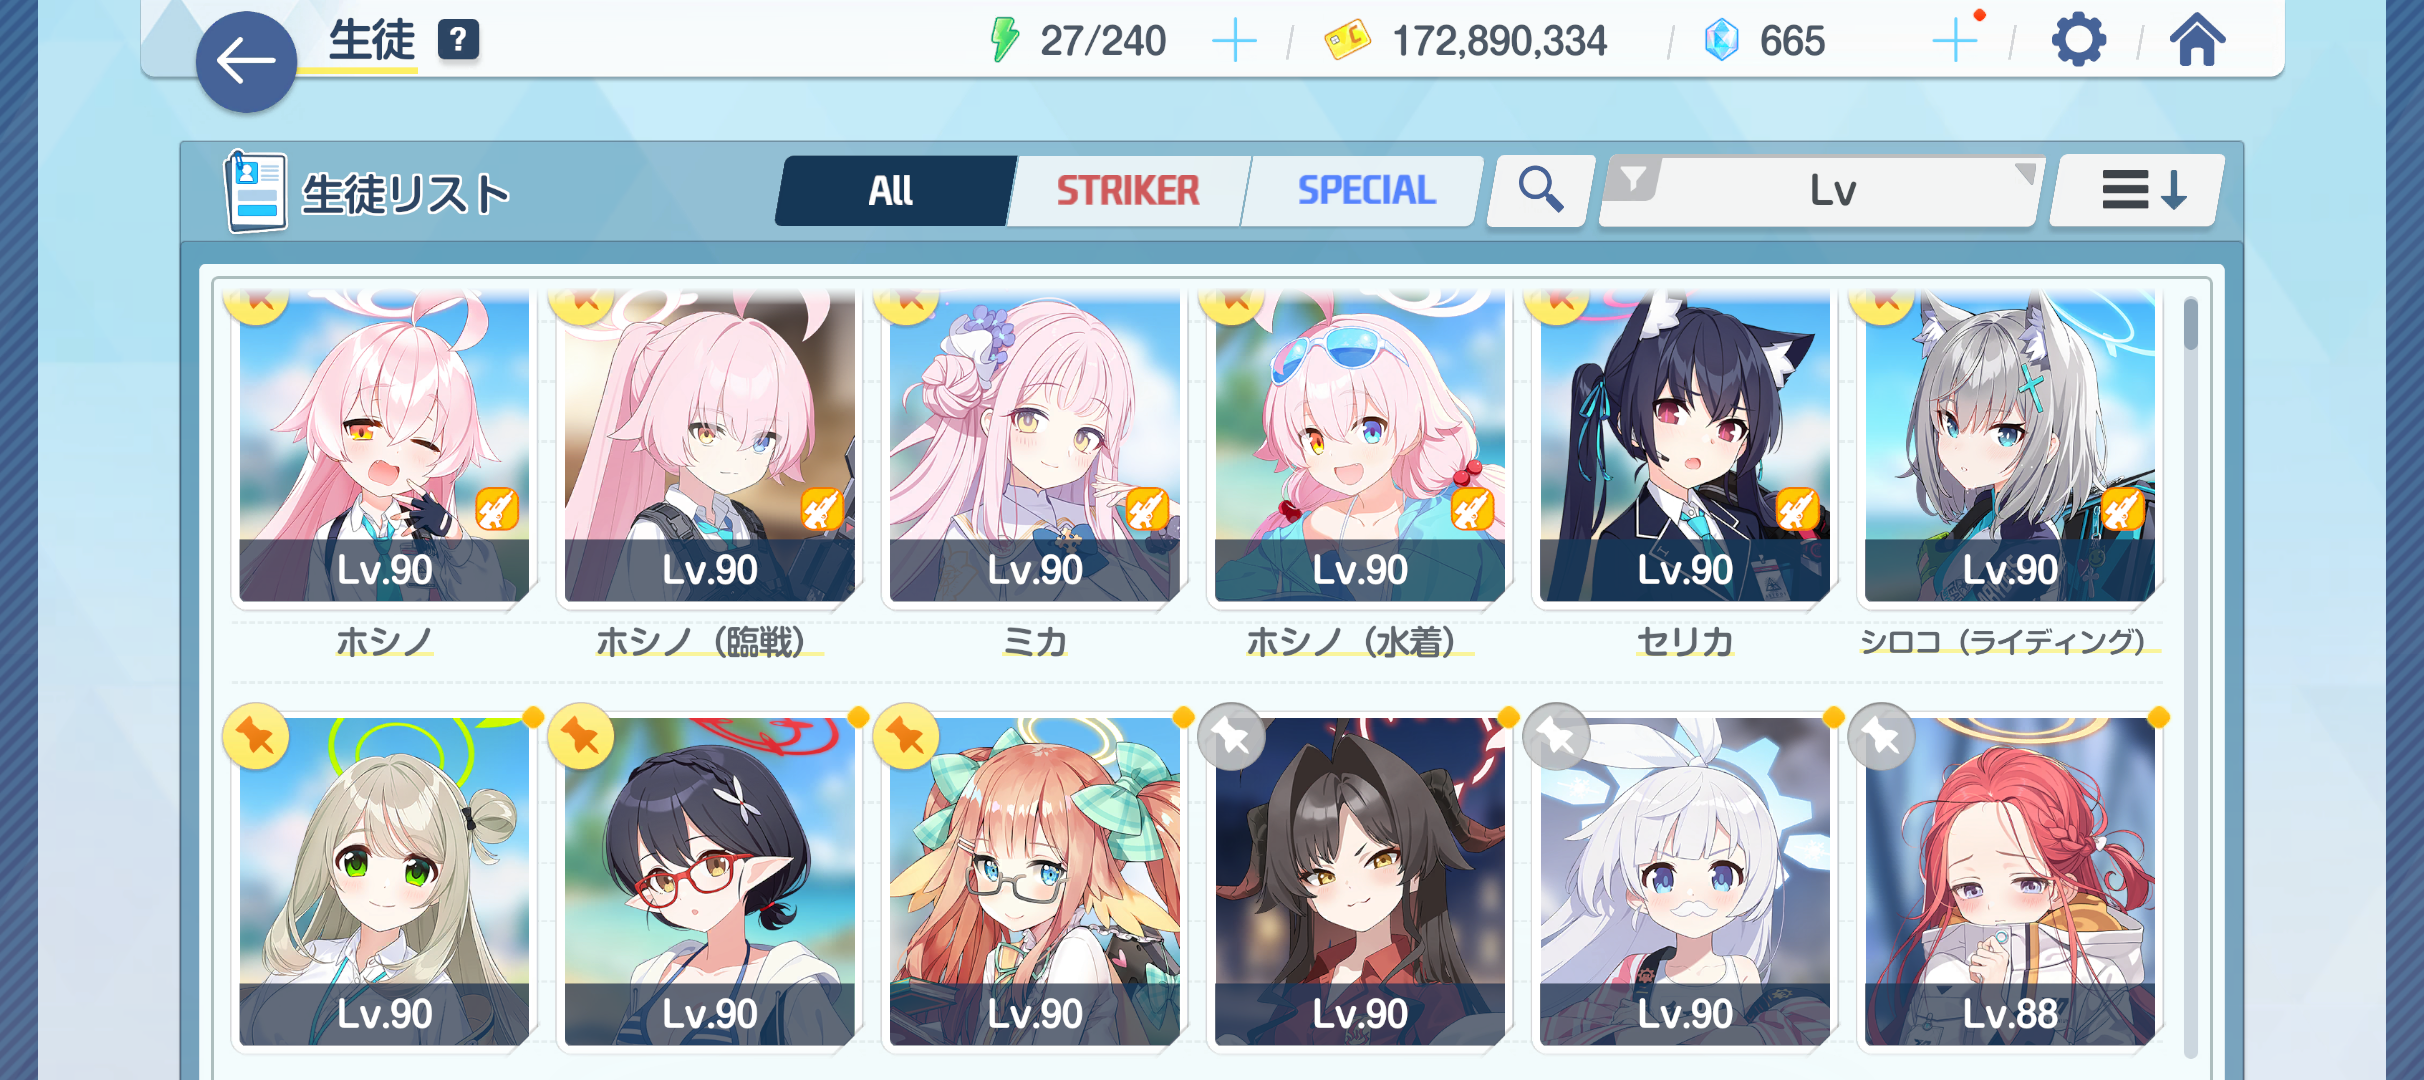Click the filter funnel icon
This screenshot has width=2424, height=1080.
1633,180
